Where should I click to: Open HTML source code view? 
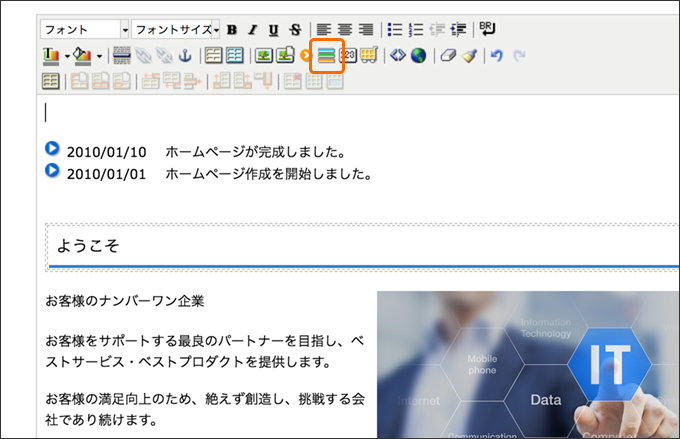[x=398, y=56]
